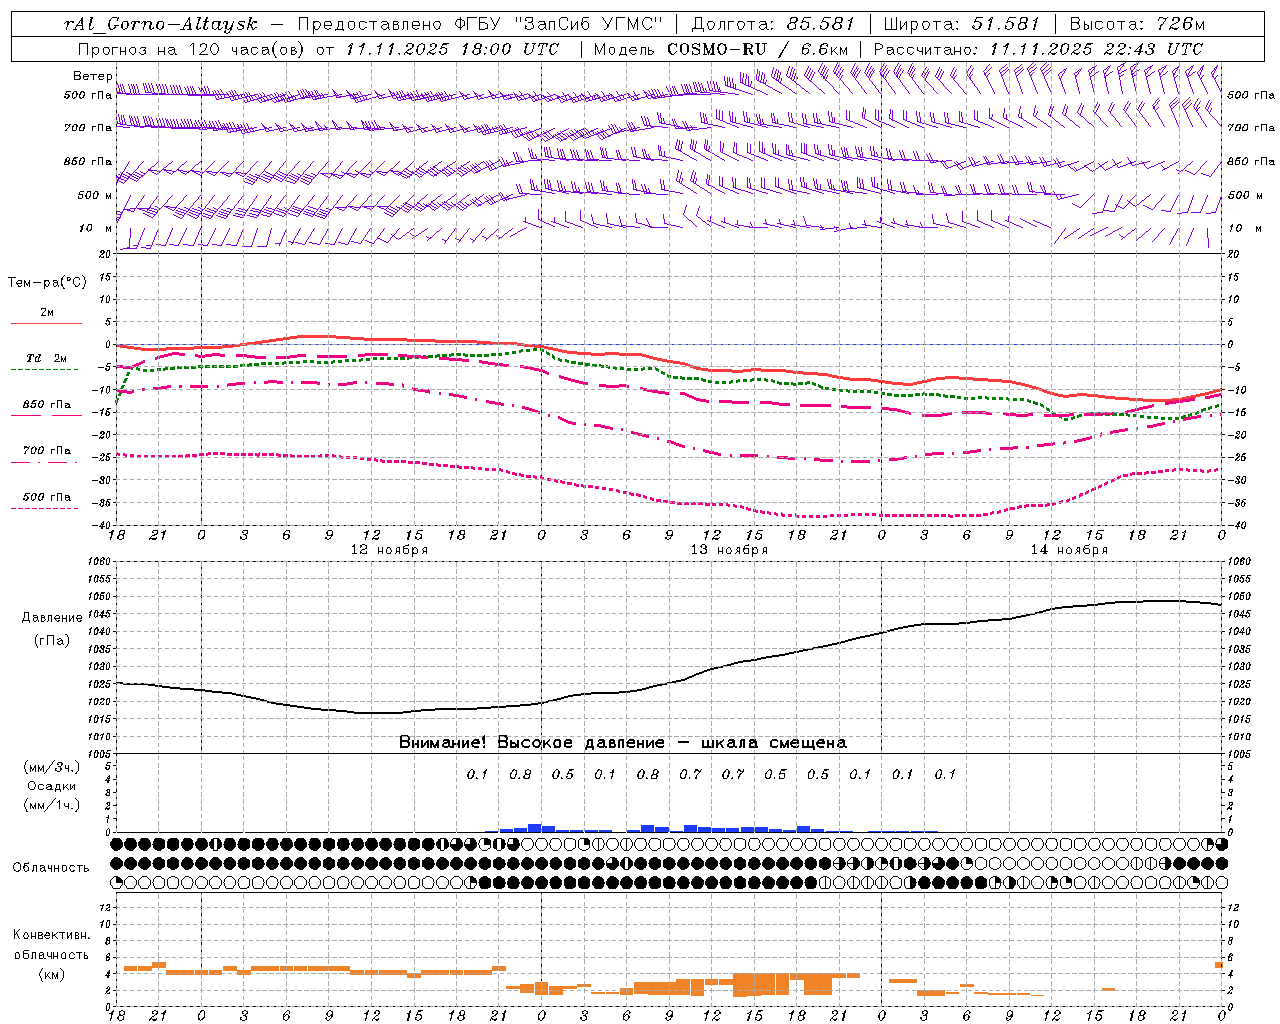Screen dimensions: 1280x1024
Task: Click the calculation time Рассчитано: 11.11.2025 22:43 UTC
Action: coord(1038,48)
